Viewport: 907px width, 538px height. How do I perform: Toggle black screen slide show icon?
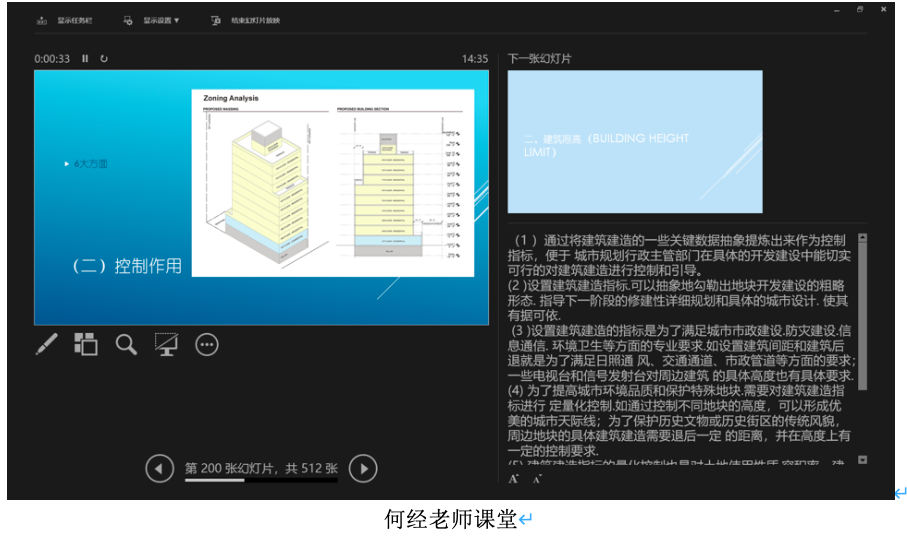point(166,344)
